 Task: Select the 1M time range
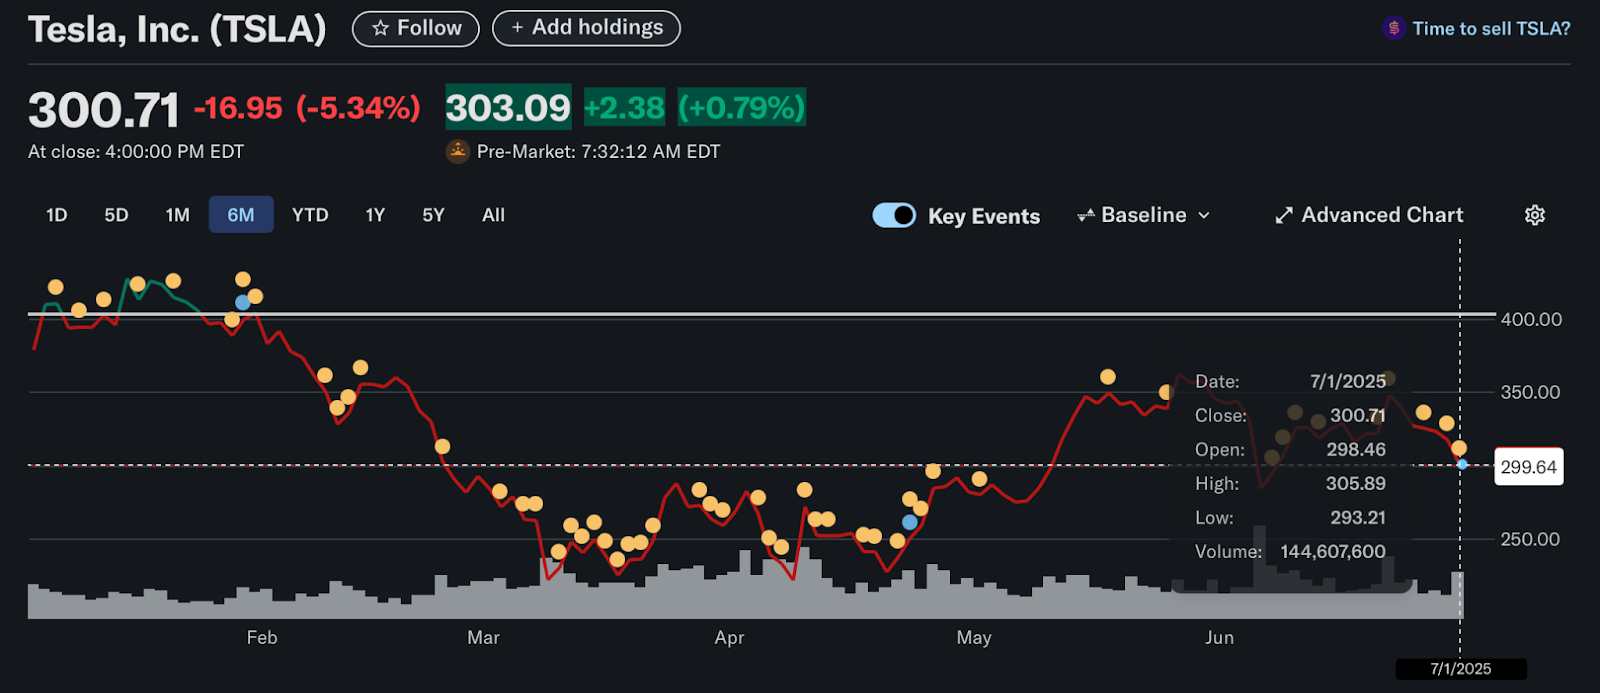178,215
